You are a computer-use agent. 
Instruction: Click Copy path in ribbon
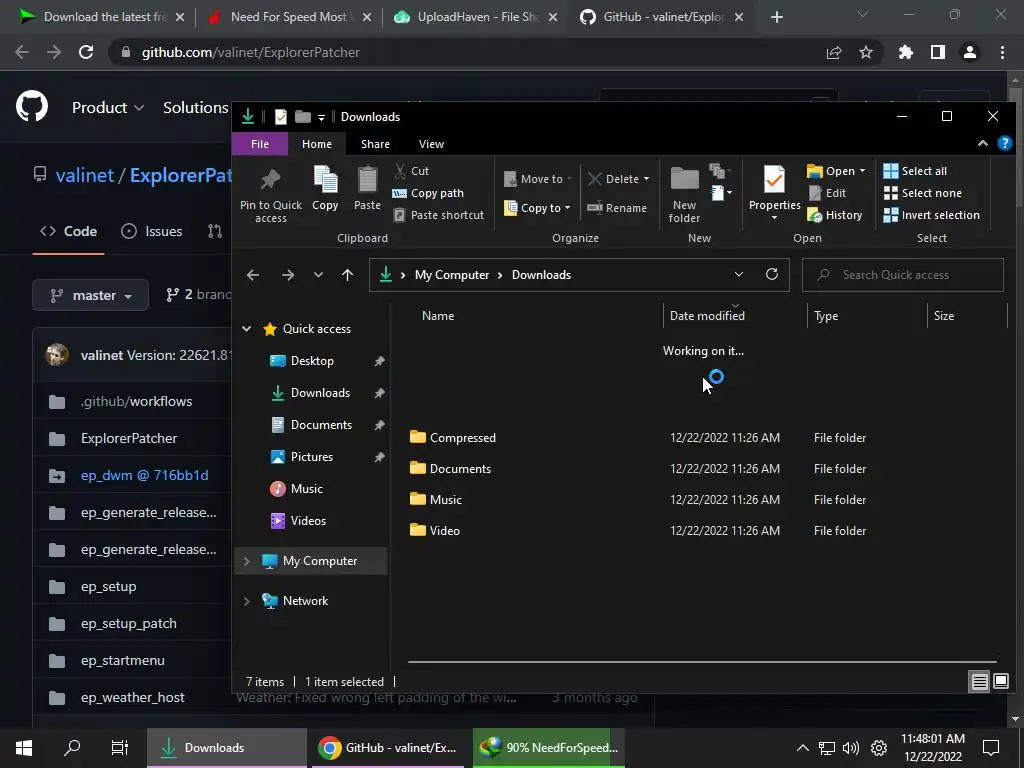pyautogui.click(x=428, y=193)
